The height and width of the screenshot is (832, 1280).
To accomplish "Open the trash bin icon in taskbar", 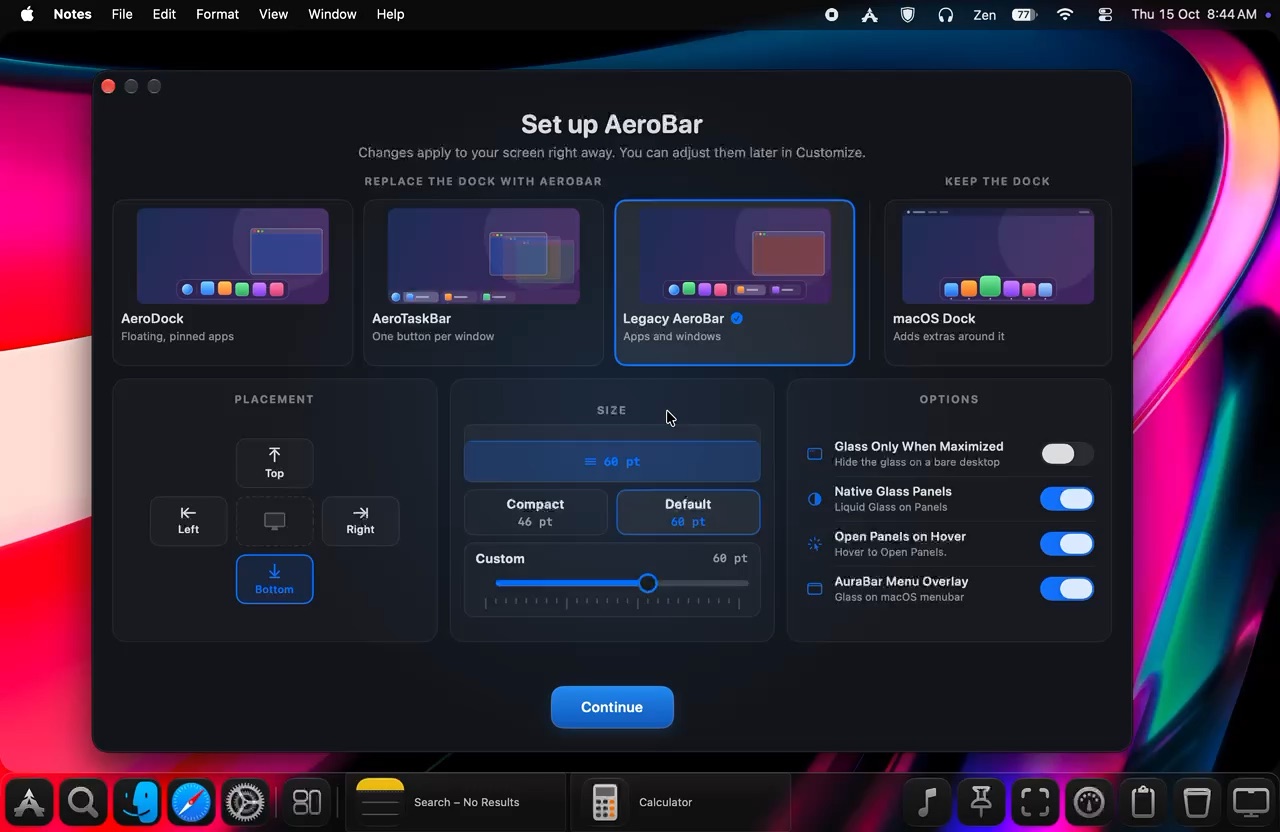I will (x=1197, y=802).
